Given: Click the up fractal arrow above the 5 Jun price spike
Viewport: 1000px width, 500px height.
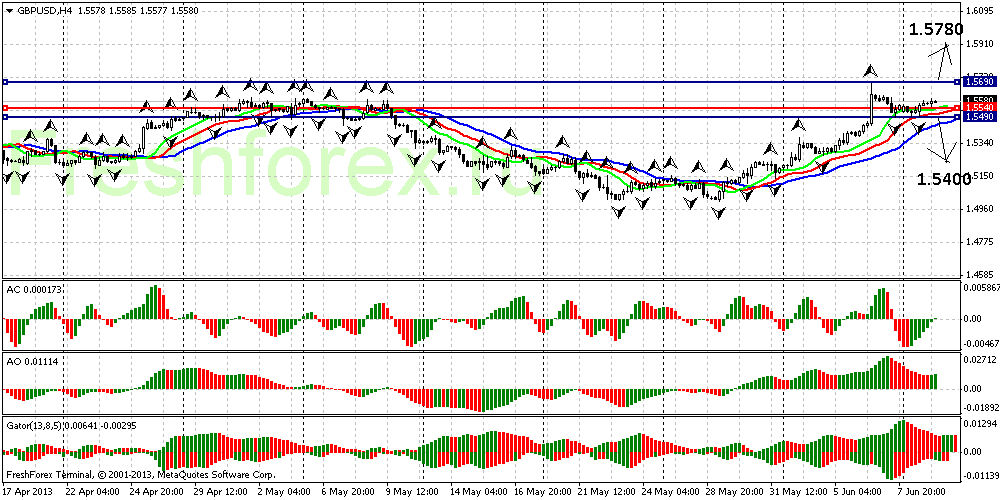Looking at the screenshot, I should [871, 70].
